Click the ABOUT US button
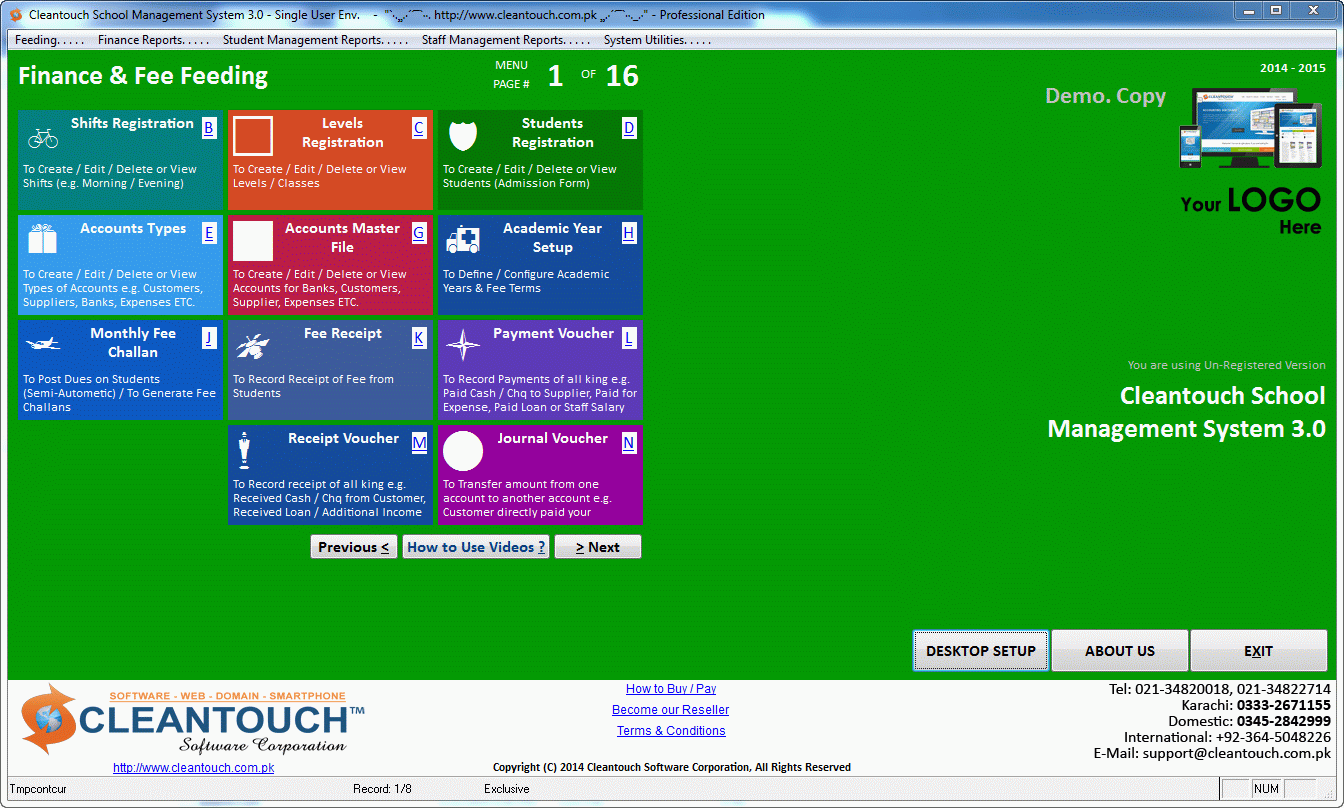Viewport: 1344px width, 808px height. 1120,651
